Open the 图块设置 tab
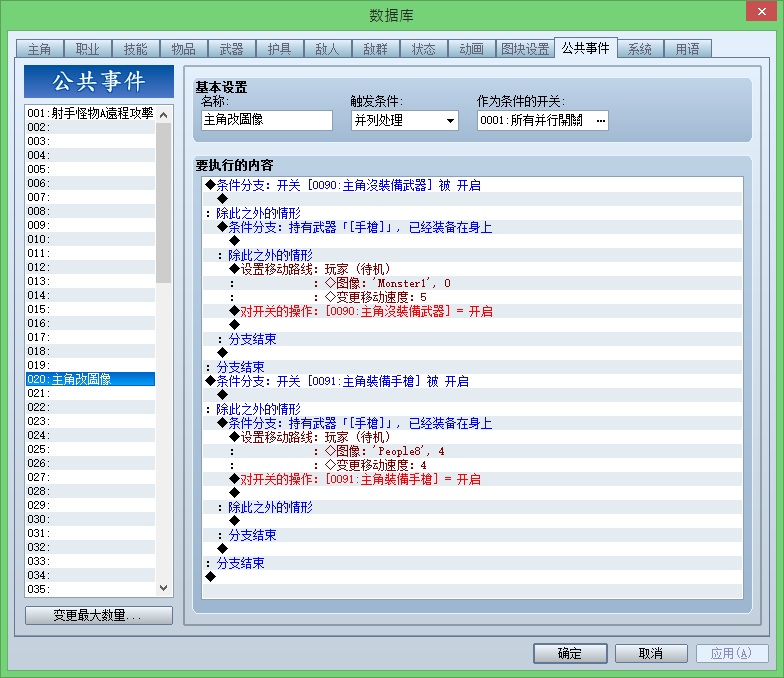Viewport: 784px width, 678px height. coord(525,49)
